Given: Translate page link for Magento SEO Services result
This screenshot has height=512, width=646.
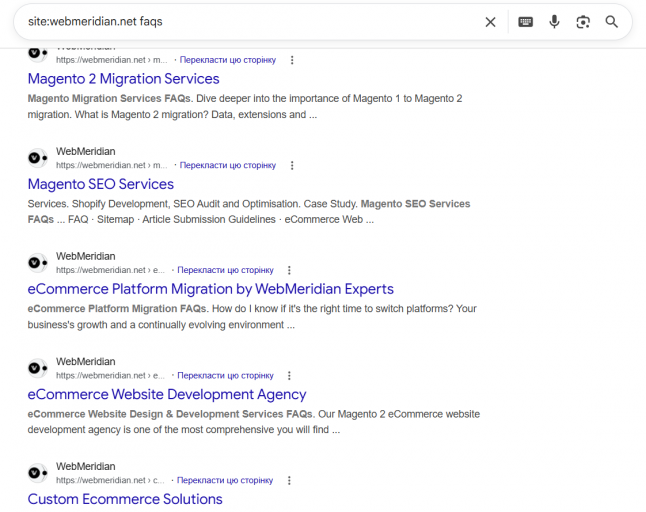Looking at the screenshot, I should point(228,165).
